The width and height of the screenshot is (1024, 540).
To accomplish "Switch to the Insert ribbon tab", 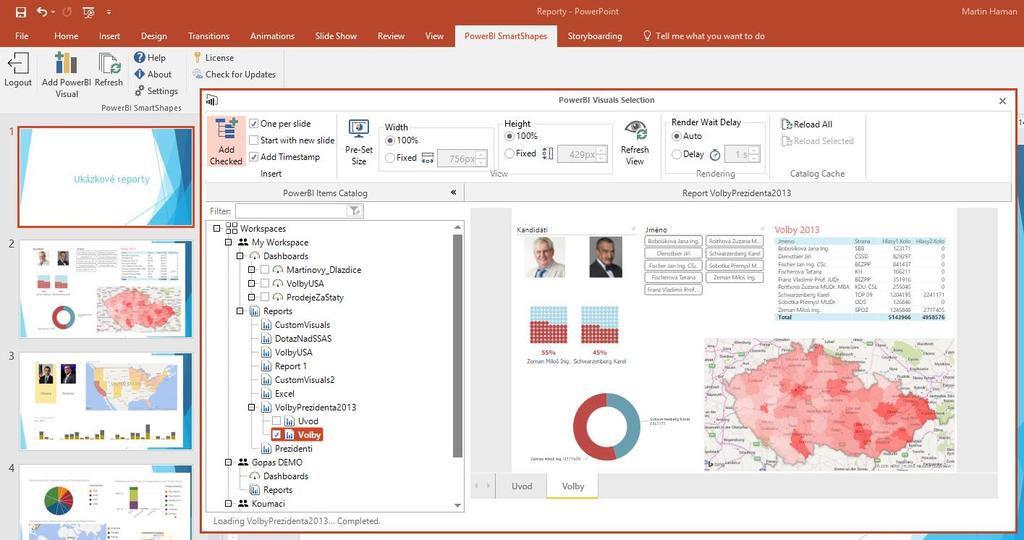I will pyautogui.click(x=110, y=36).
